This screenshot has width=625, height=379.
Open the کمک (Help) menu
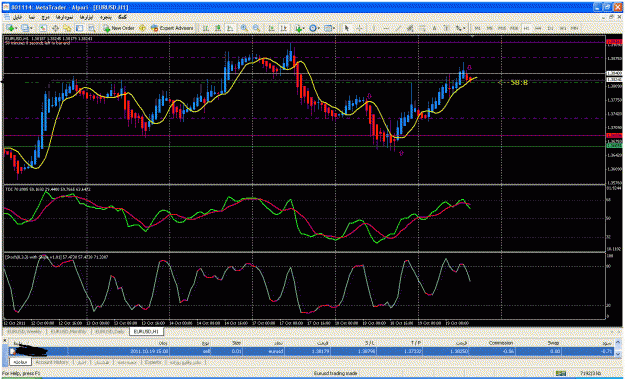point(122,18)
